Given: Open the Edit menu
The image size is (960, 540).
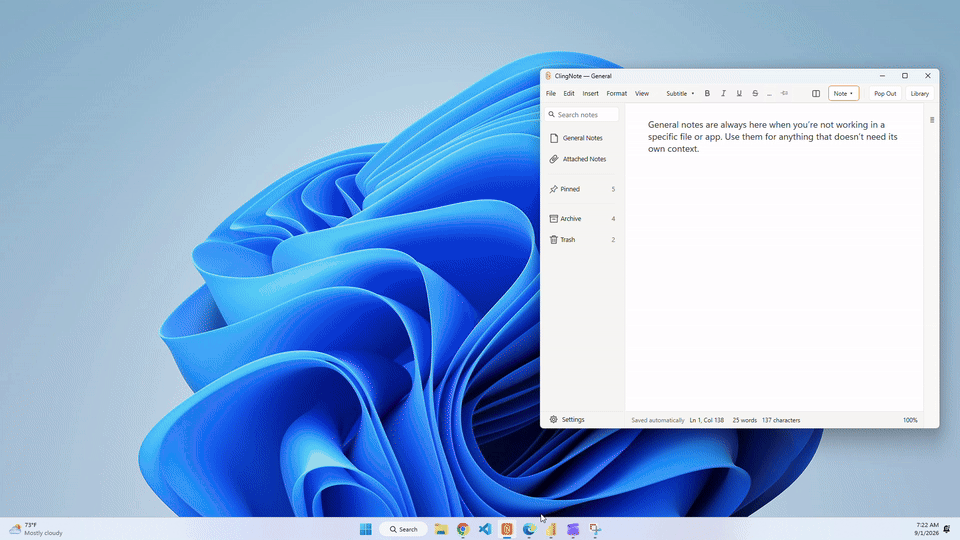Looking at the screenshot, I should (x=569, y=94).
